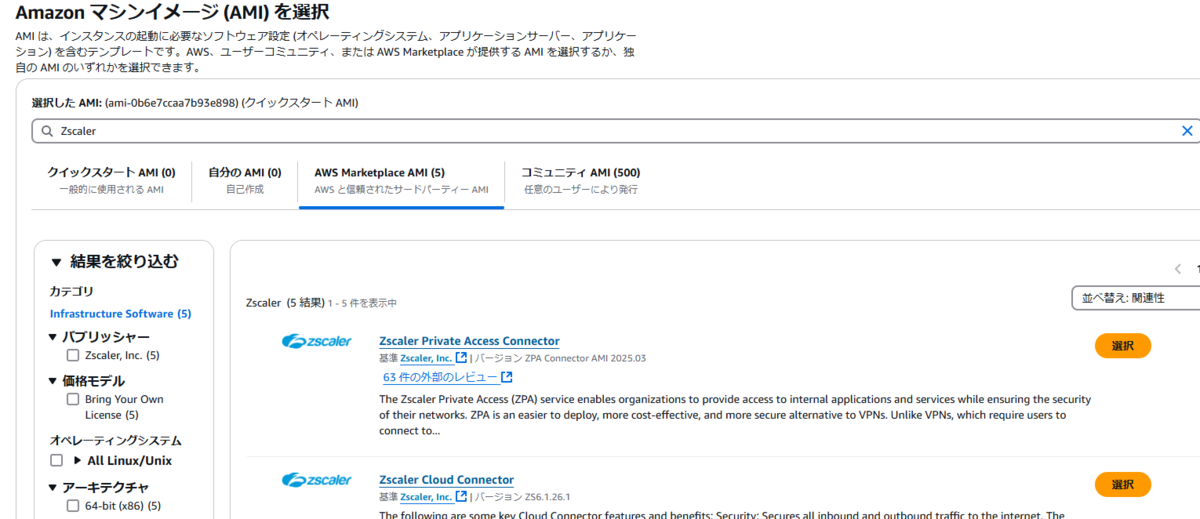The height and width of the screenshot is (519, 1200).
Task: Click Zscaler, Inc. vendor link under Private Access Connector
Action: coord(426,358)
